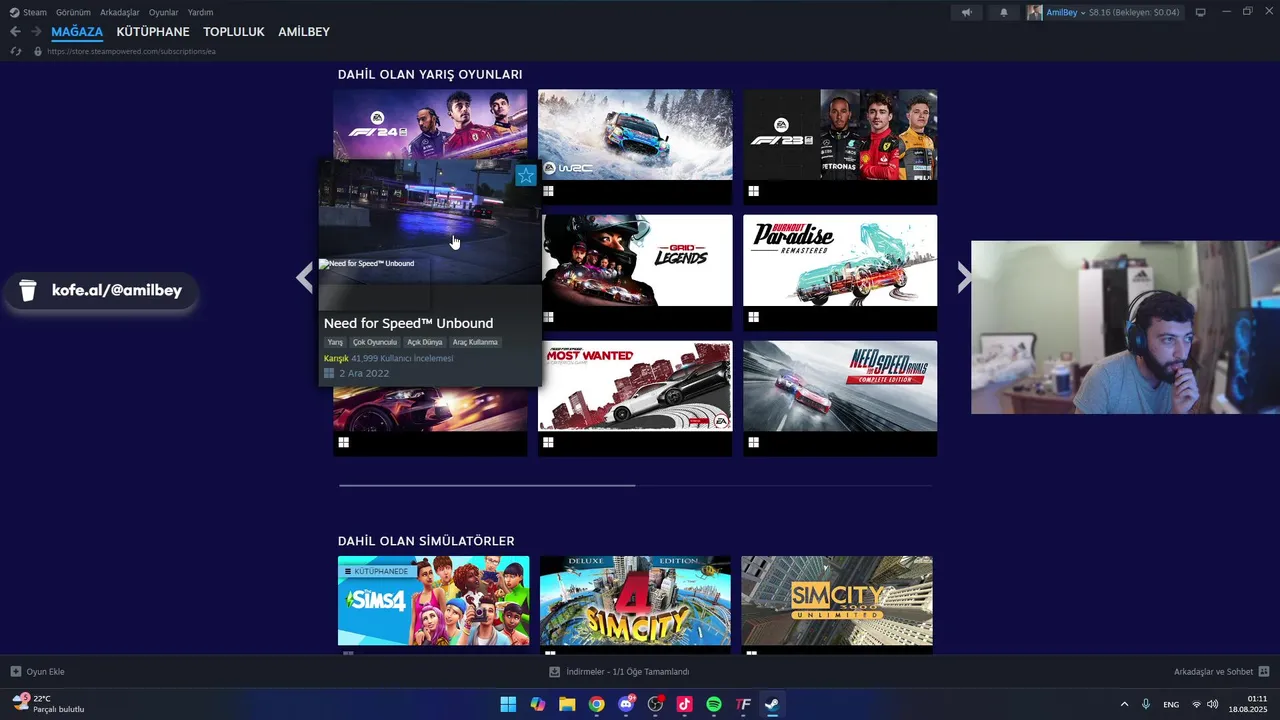Click Windows icon under F1 23 card
Viewport: 1280px width, 720px height.
coord(753,191)
